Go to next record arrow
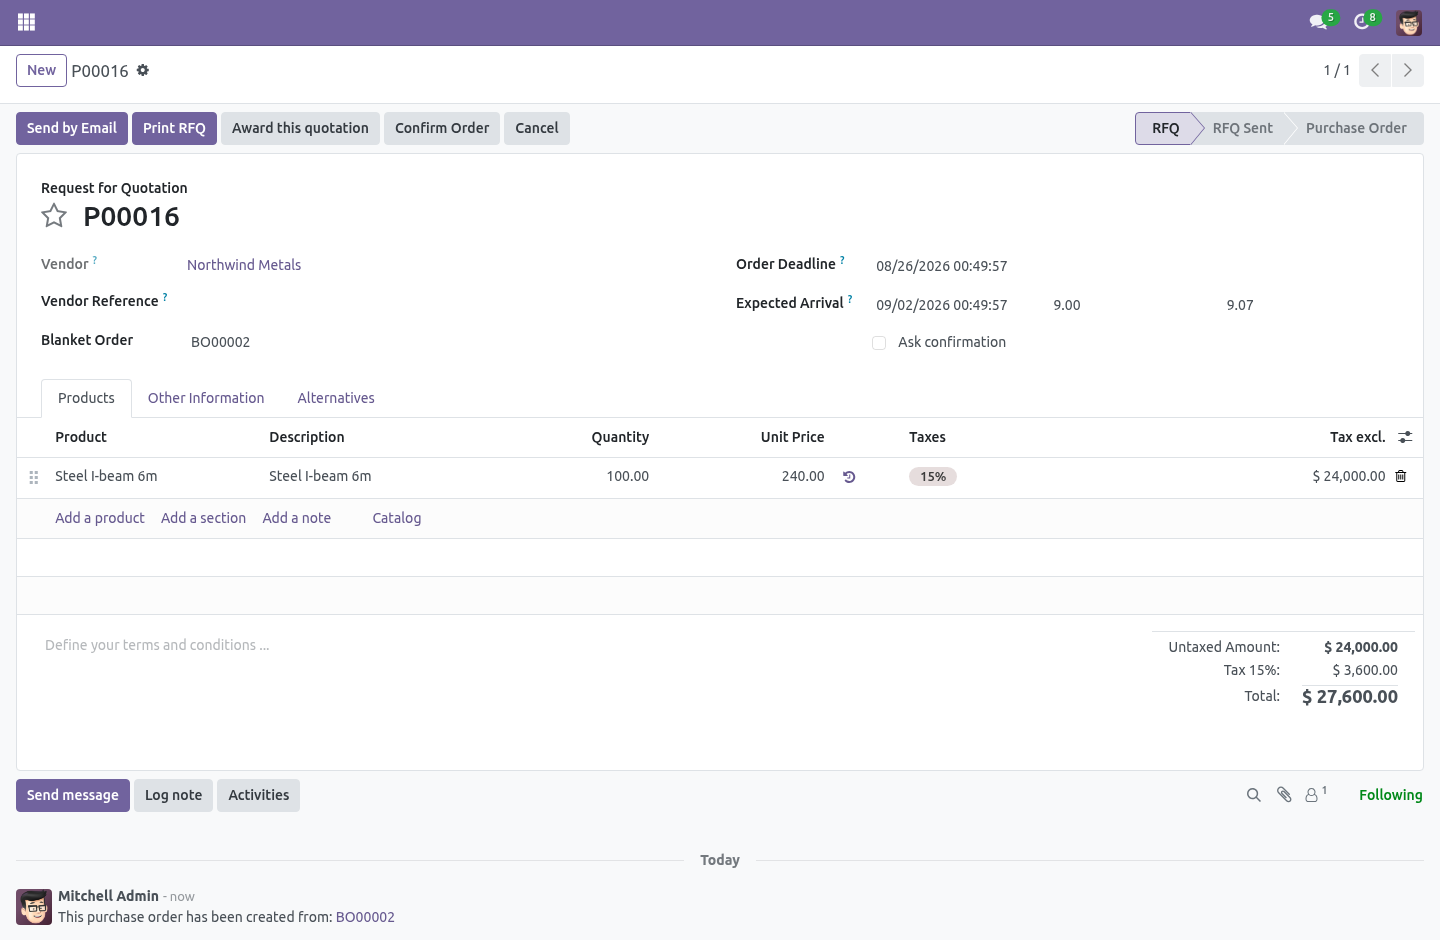This screenshot has width=1440, height=940. [x=1407, y=70]
